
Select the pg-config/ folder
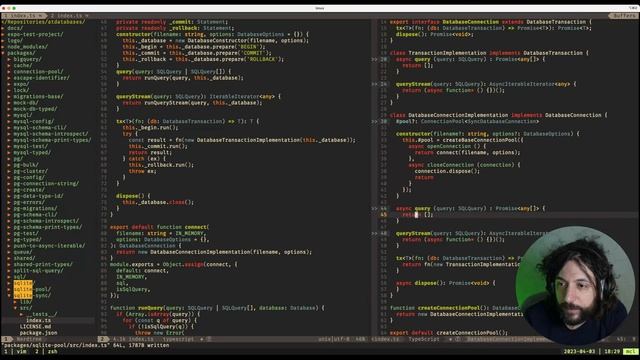(29, 178)
